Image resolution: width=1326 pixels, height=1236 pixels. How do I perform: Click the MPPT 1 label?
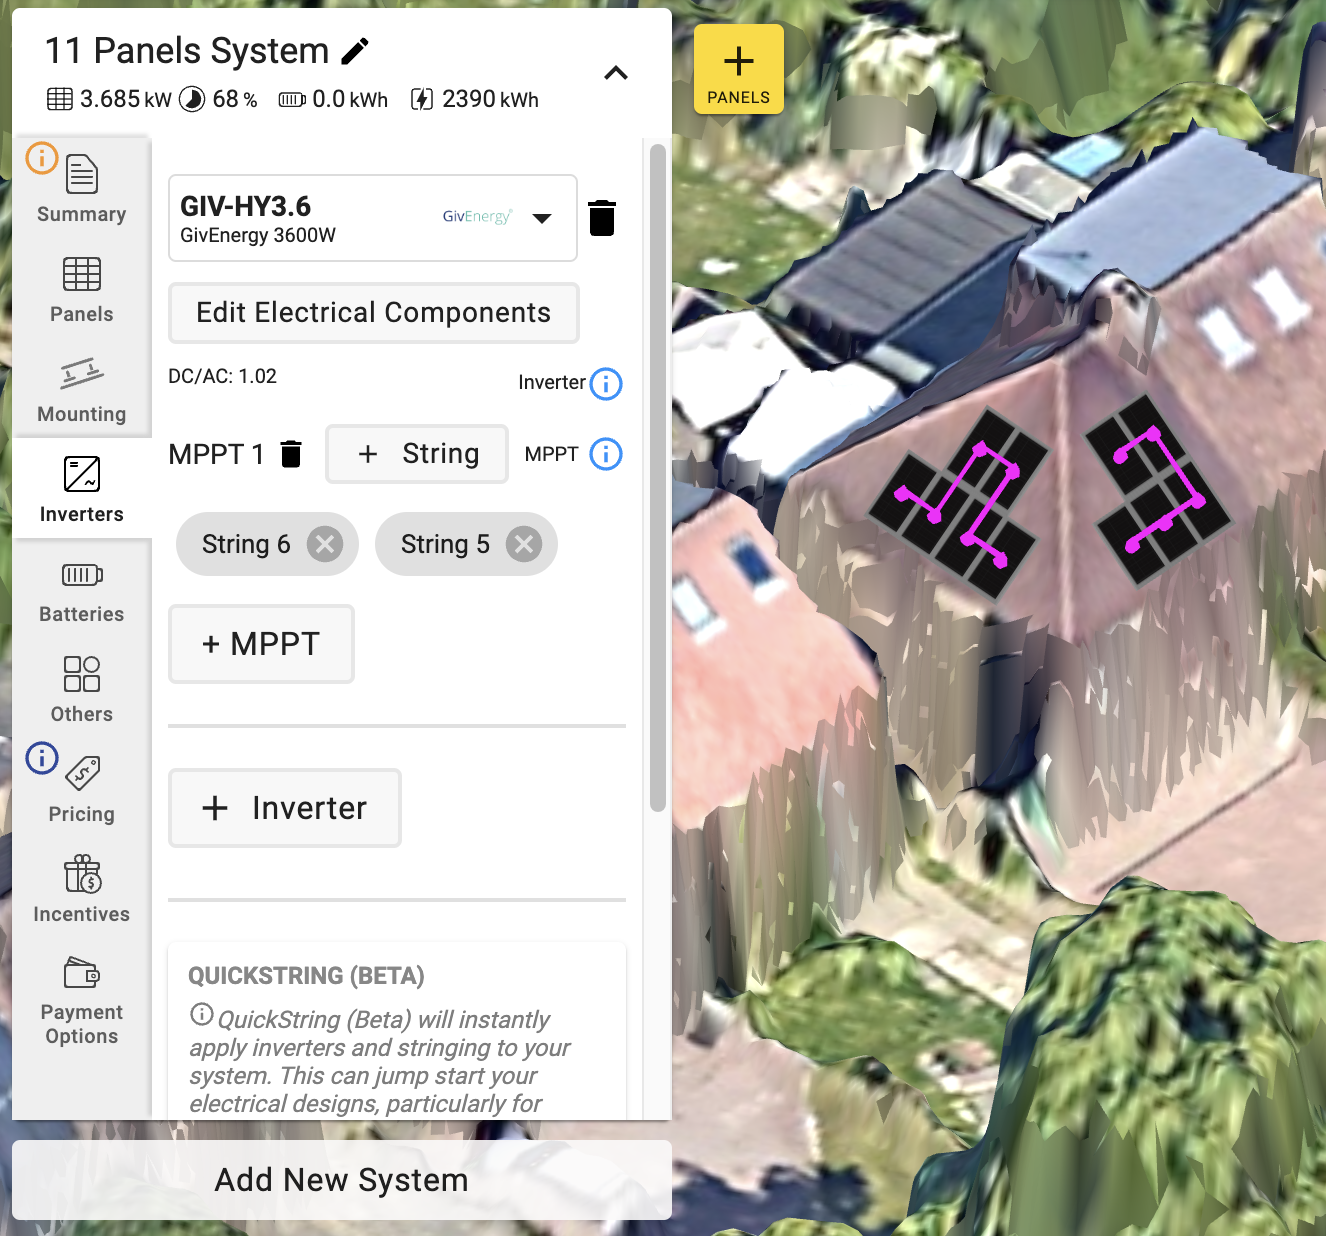216,454
